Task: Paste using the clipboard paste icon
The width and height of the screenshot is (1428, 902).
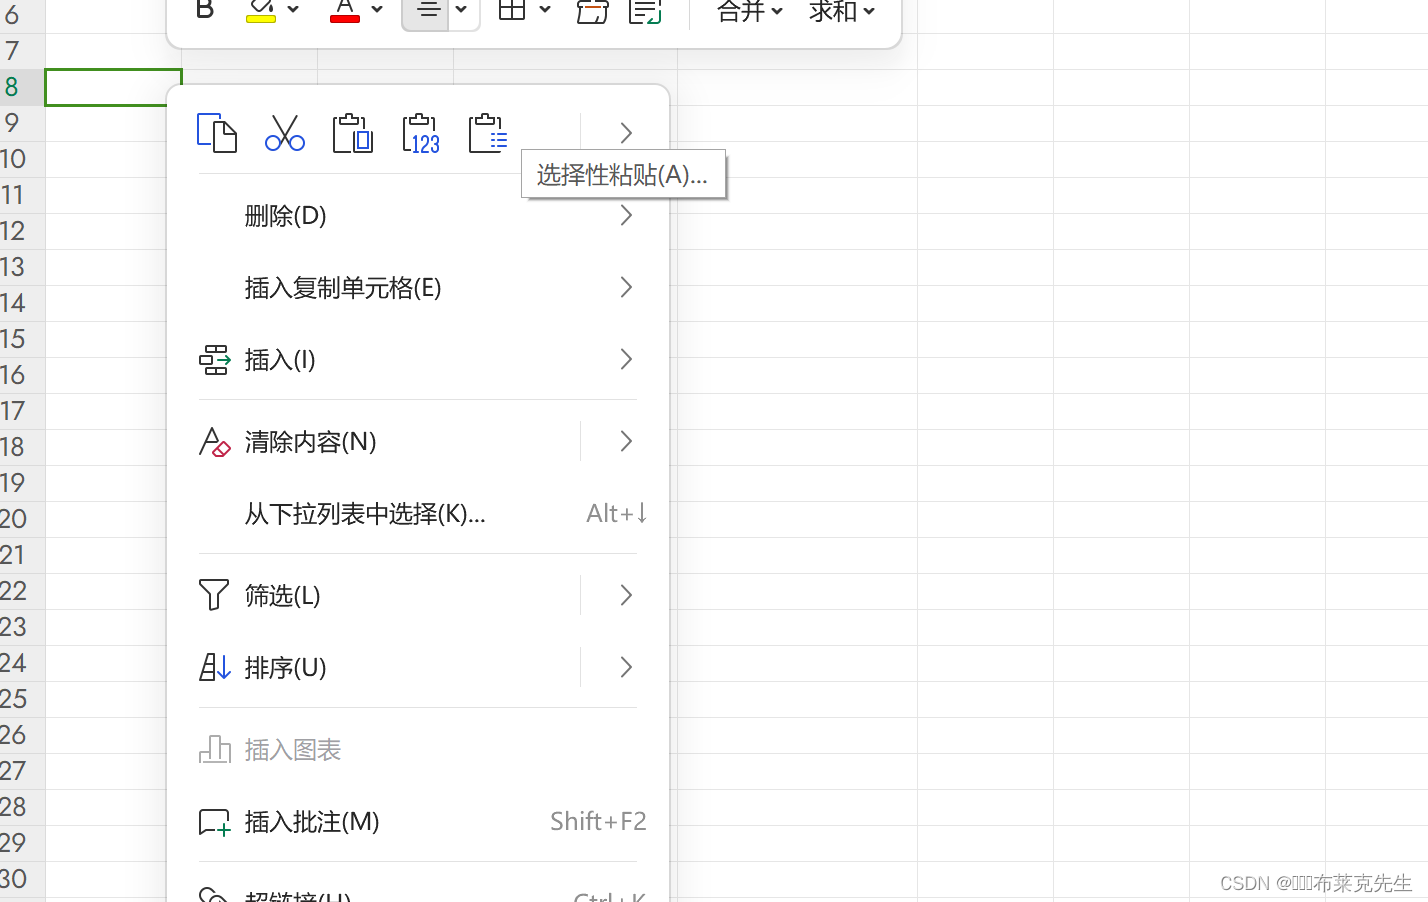Action: pyautogui.click(x=353, y=133)
